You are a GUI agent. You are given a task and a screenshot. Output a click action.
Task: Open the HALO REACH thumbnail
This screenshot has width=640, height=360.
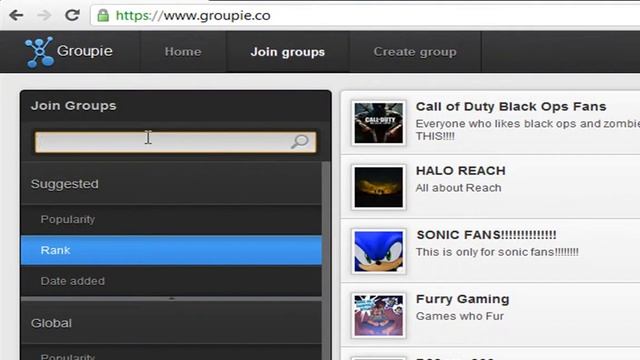(x=378, y=187)
